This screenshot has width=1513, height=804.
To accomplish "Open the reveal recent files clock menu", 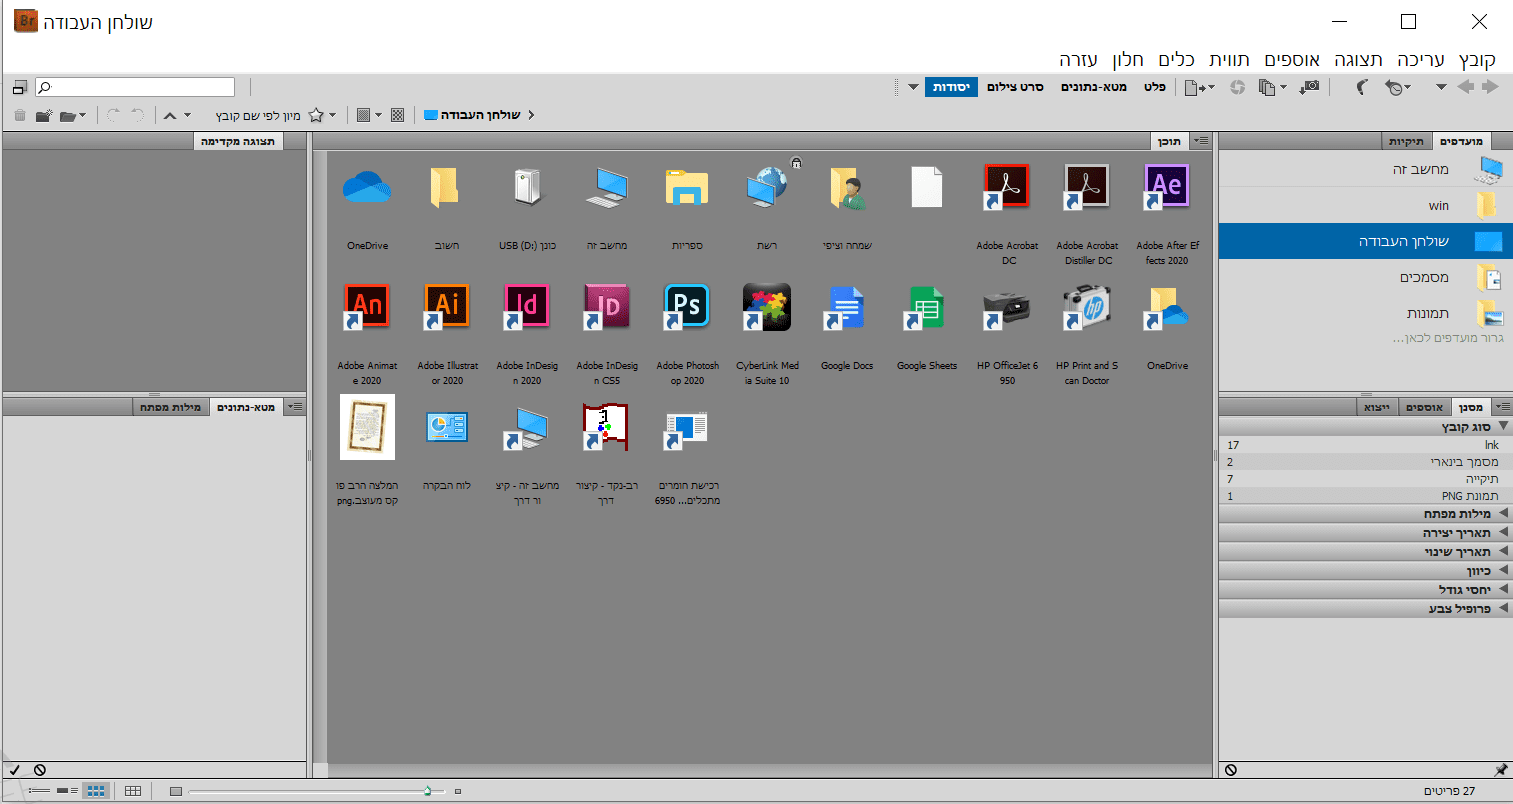I will [1397, 87].
